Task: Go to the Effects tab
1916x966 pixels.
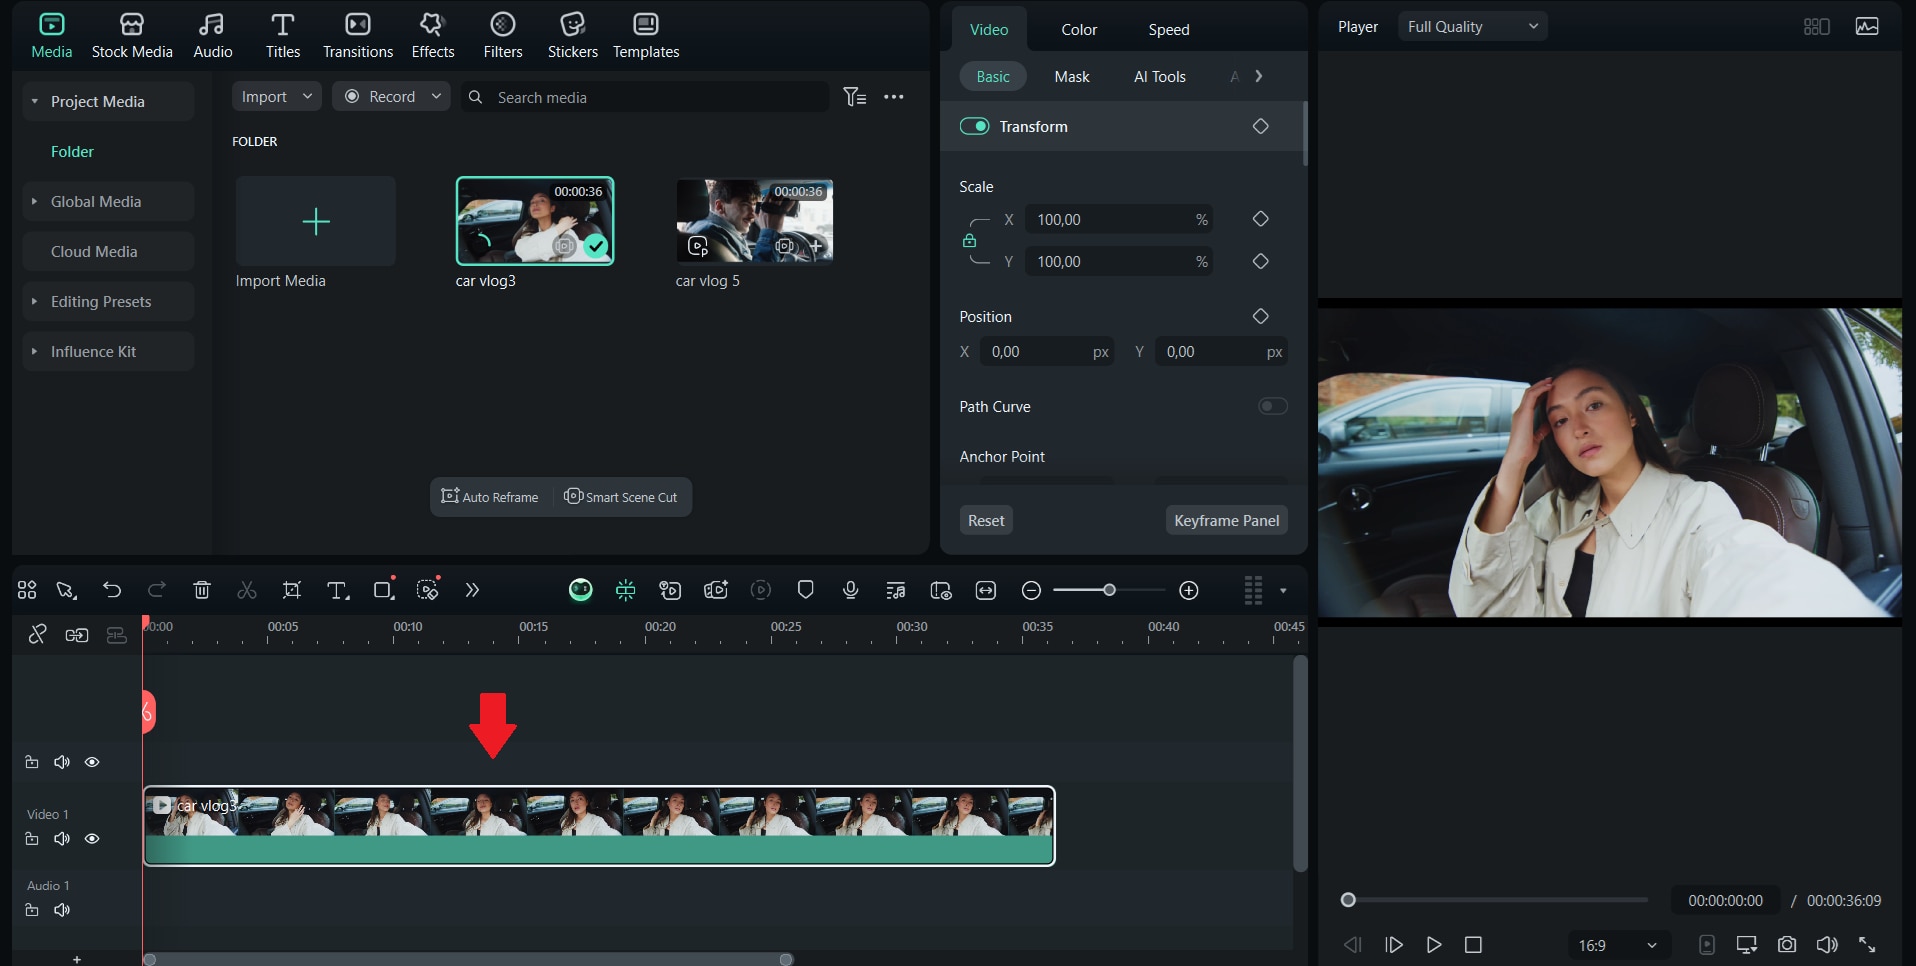Action: coord(433,36)
